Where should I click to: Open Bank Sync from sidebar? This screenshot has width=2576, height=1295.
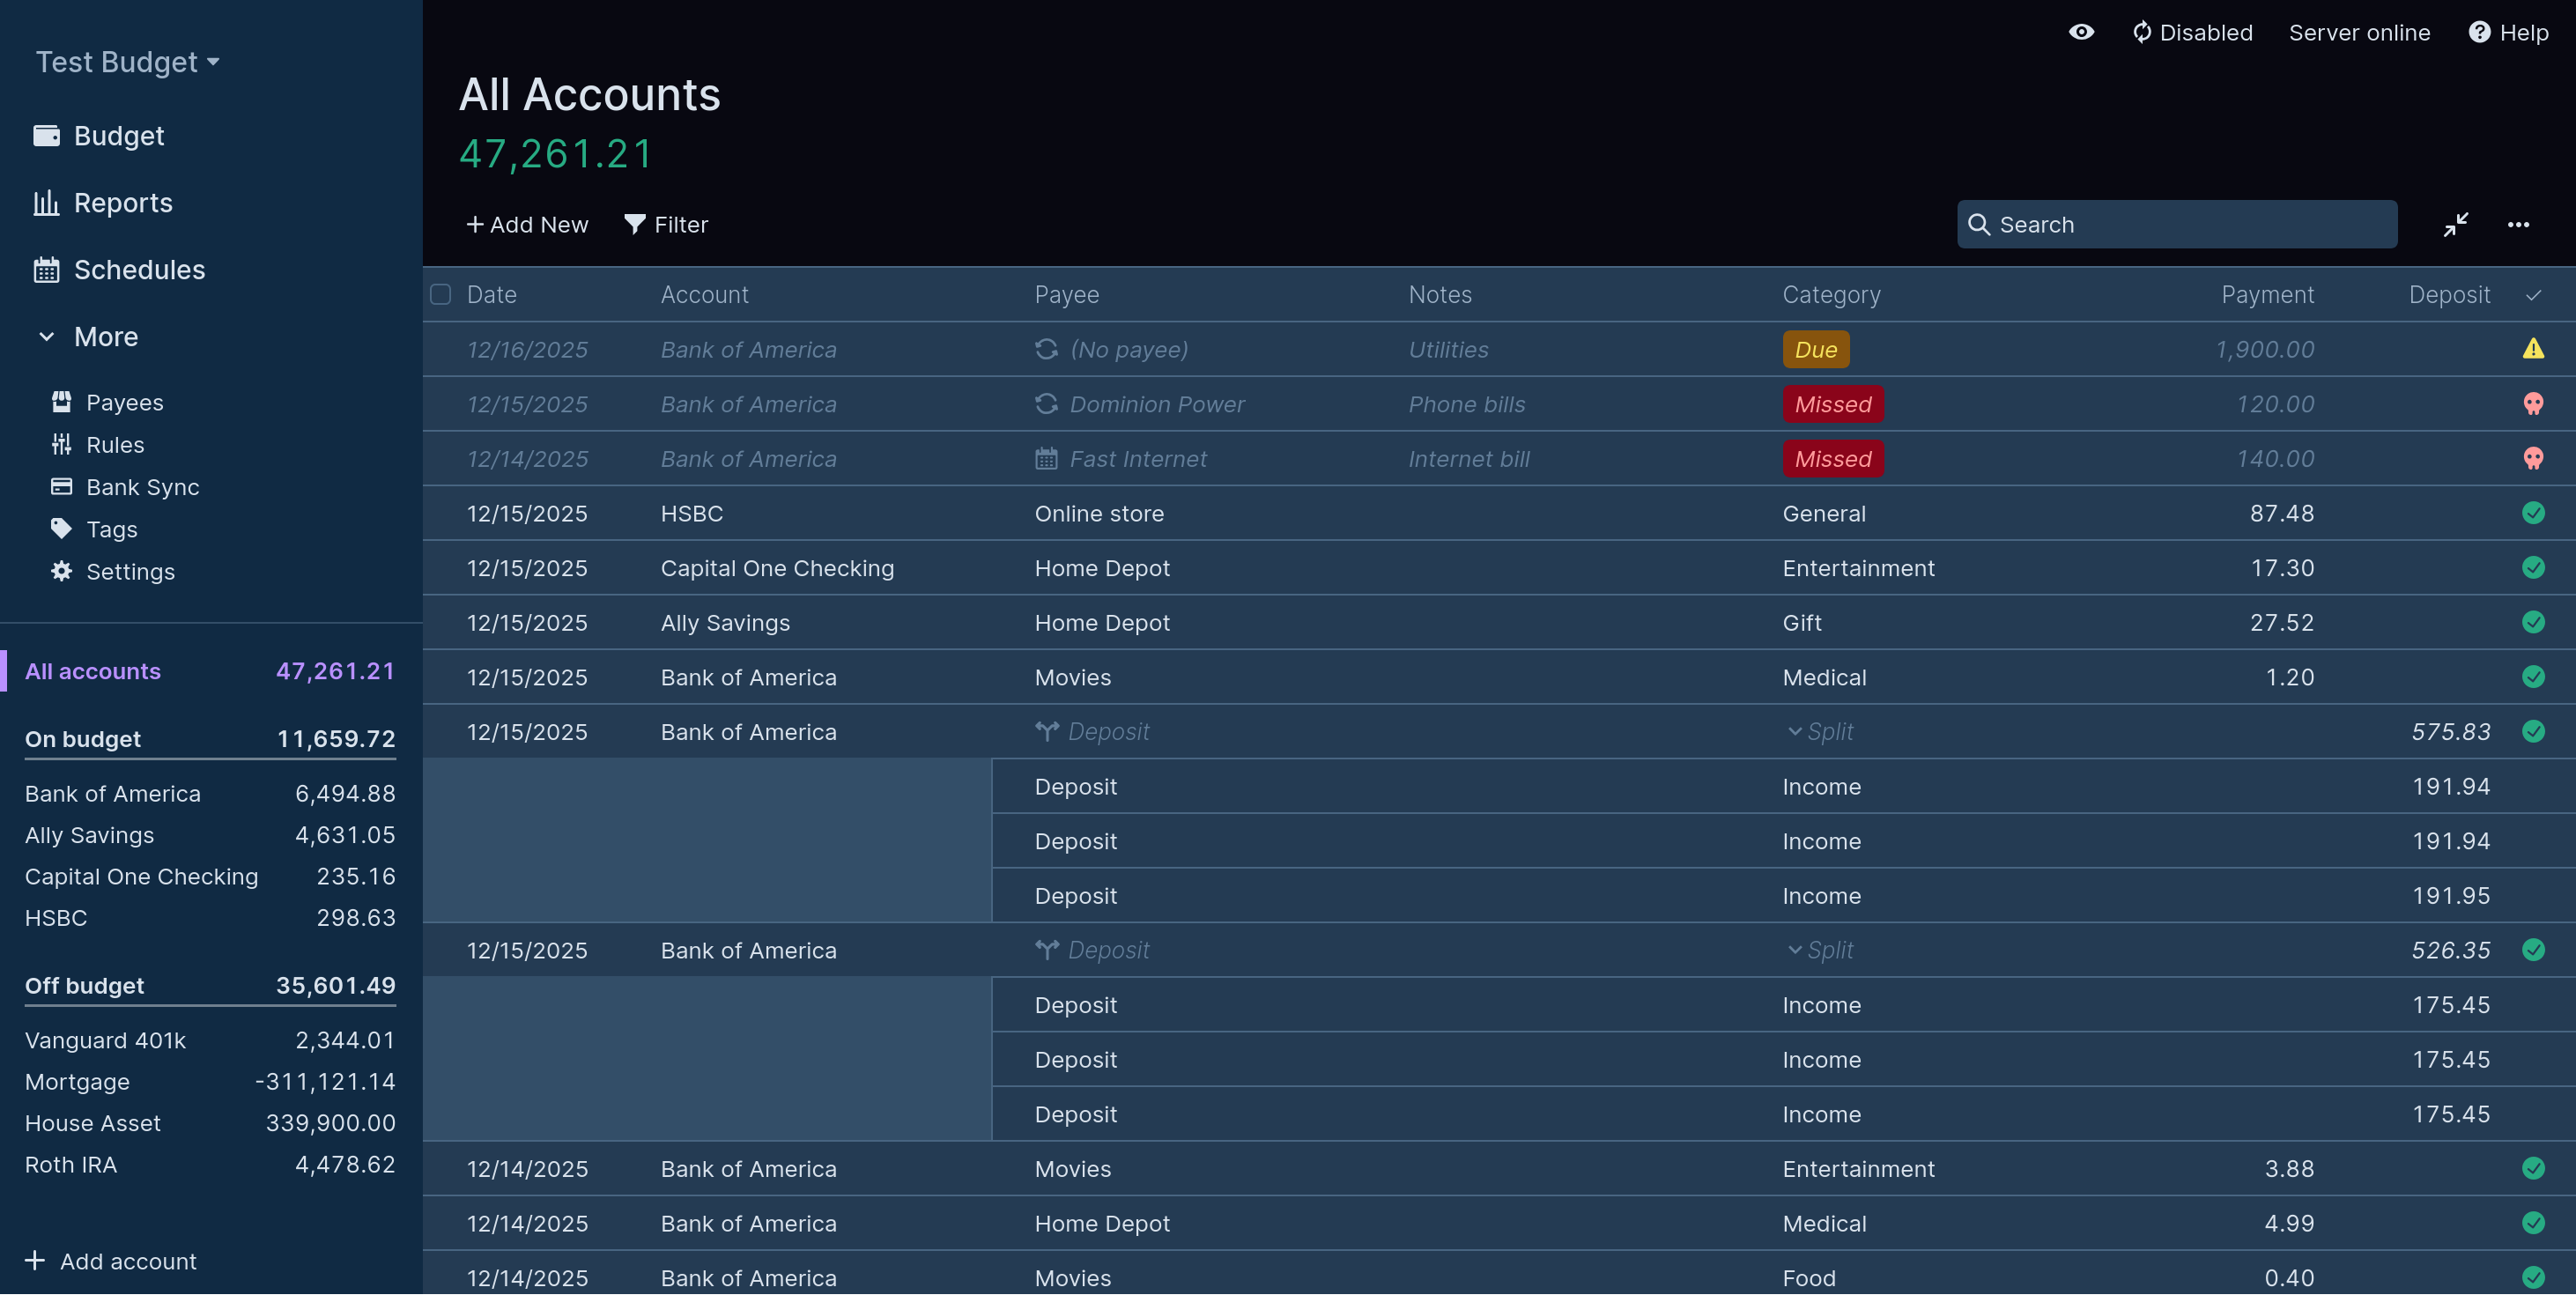pyautogui.click(x=142, y=487)
